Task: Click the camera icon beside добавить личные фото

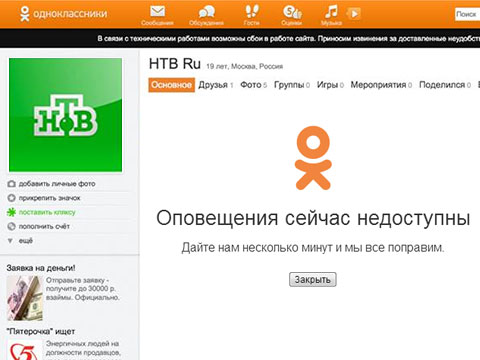Action: pos(11,184)
